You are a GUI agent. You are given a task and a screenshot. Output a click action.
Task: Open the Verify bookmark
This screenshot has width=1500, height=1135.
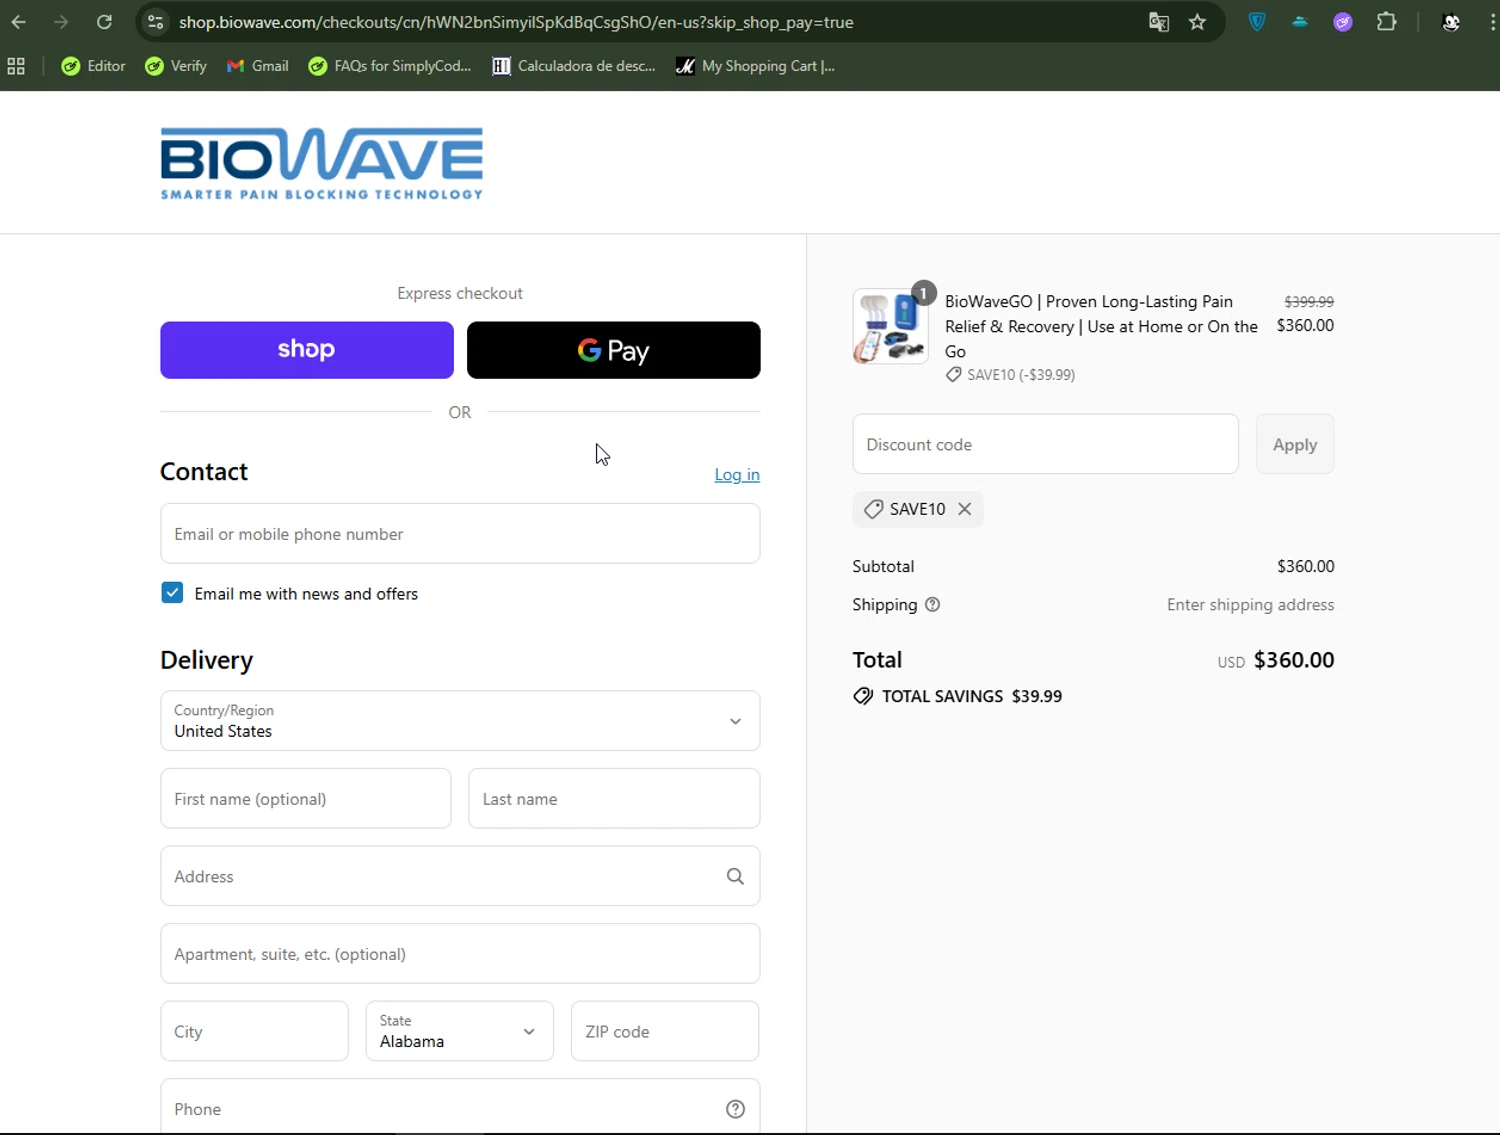(176, 66)
